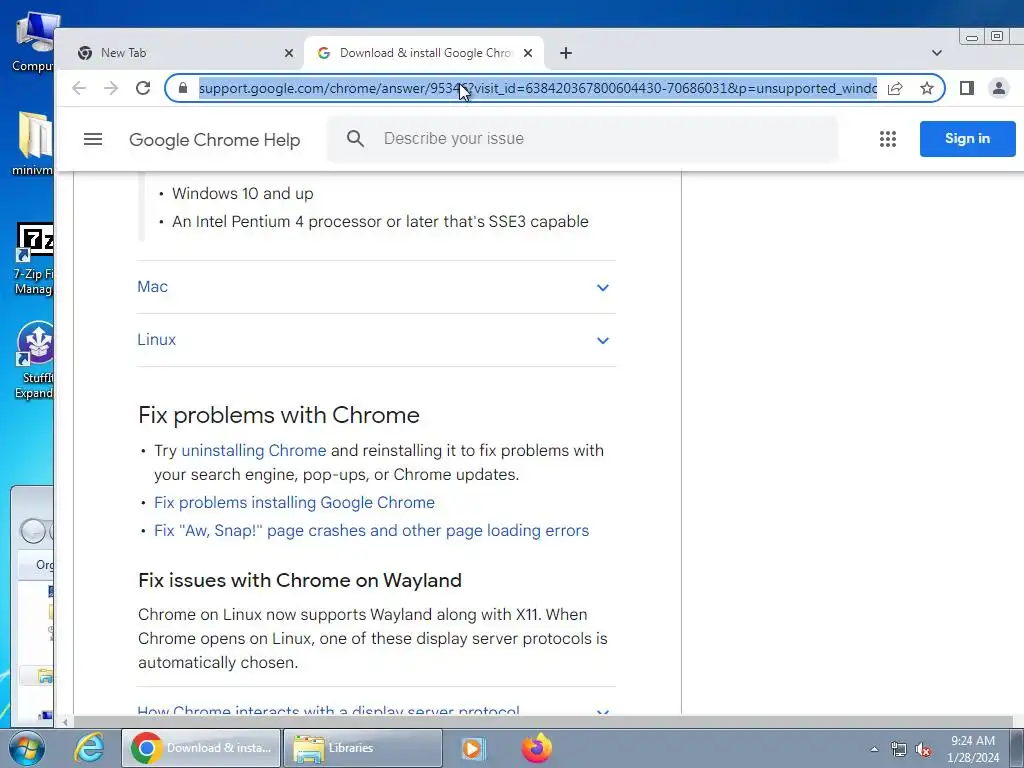Image resolution: width=1024 pixels, height=768 pixels.
Task: Select the Computer desktop icon
Action: 33,42
